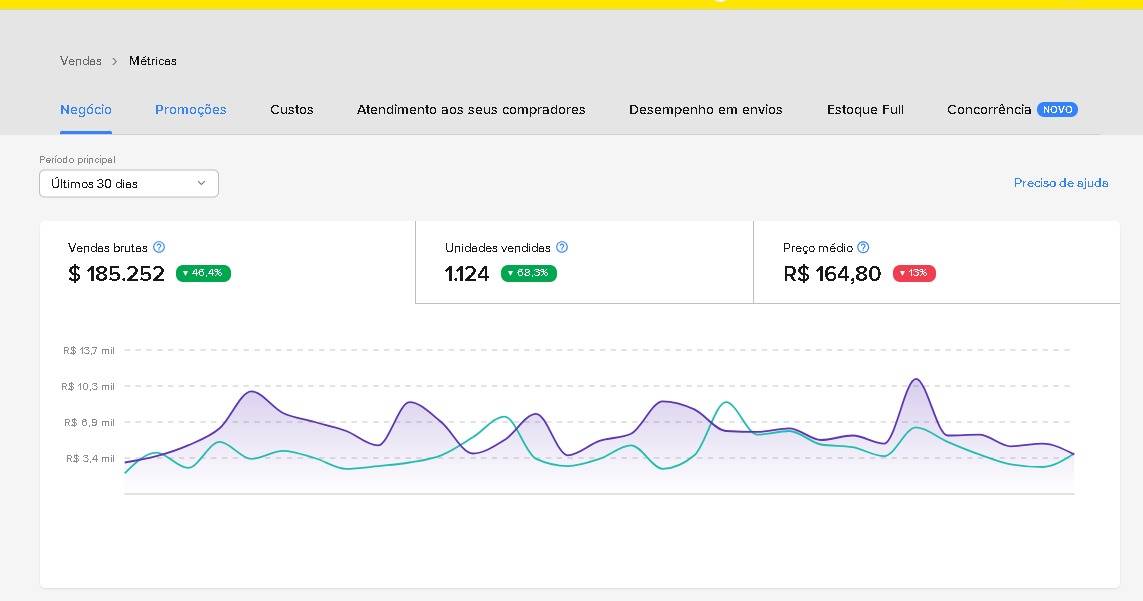The image size is (1143, 601).
Task: Open the Custos tab
Action: click(292, 110)
